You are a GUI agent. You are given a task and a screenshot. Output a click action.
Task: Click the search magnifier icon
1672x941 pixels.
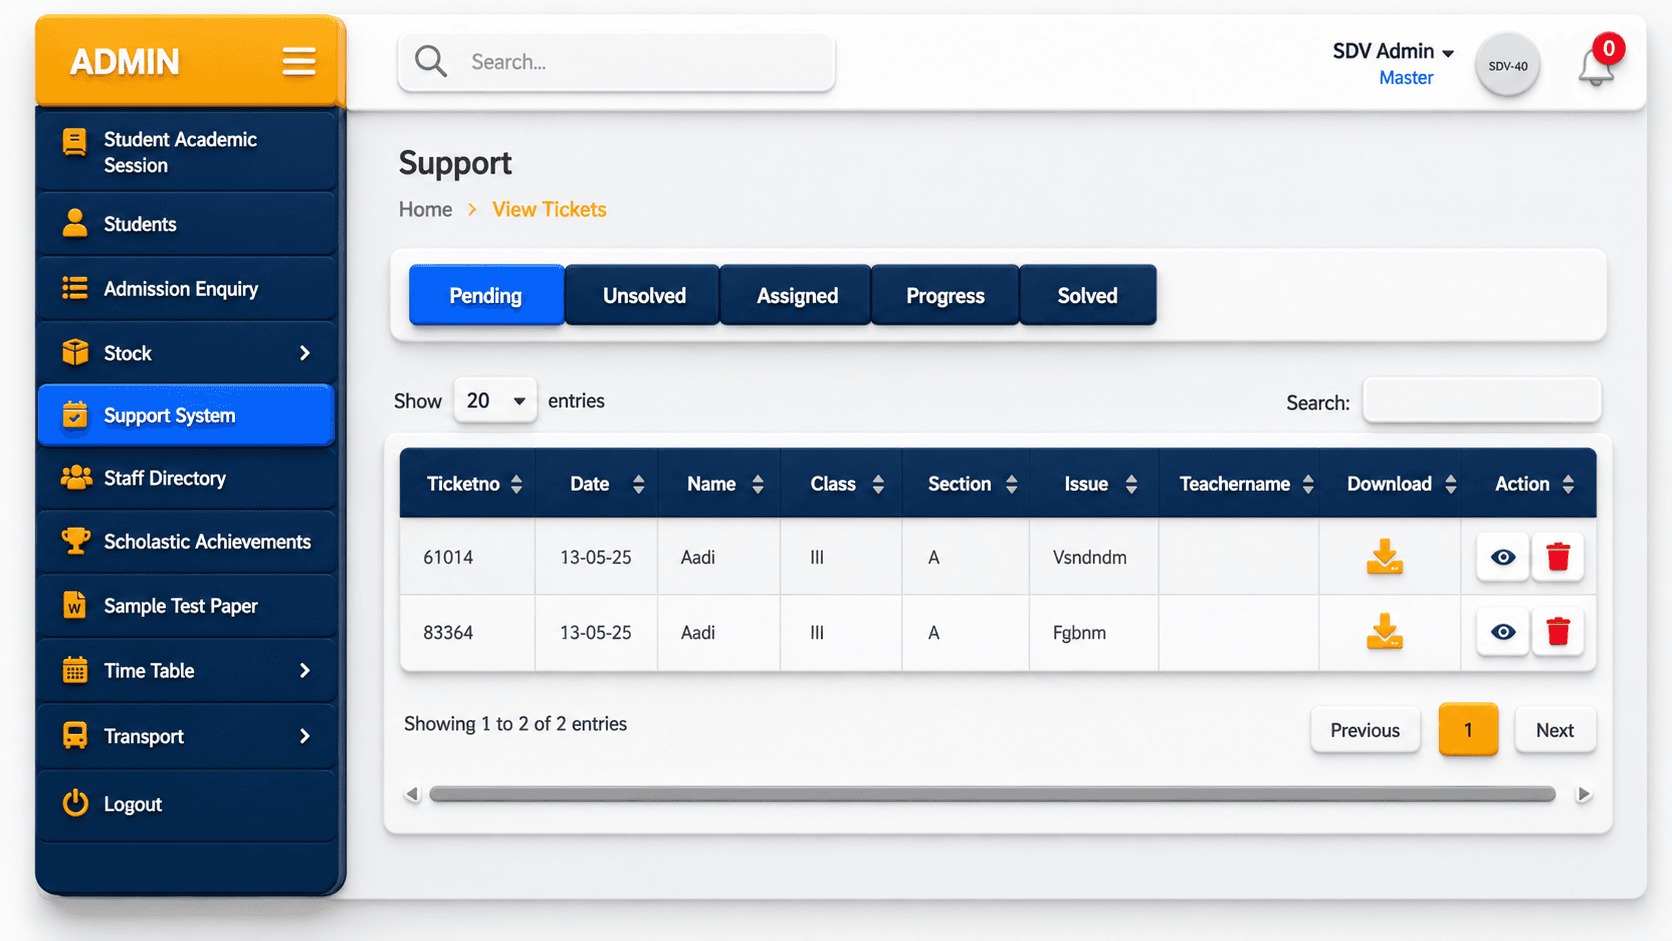tap(430, 61)
